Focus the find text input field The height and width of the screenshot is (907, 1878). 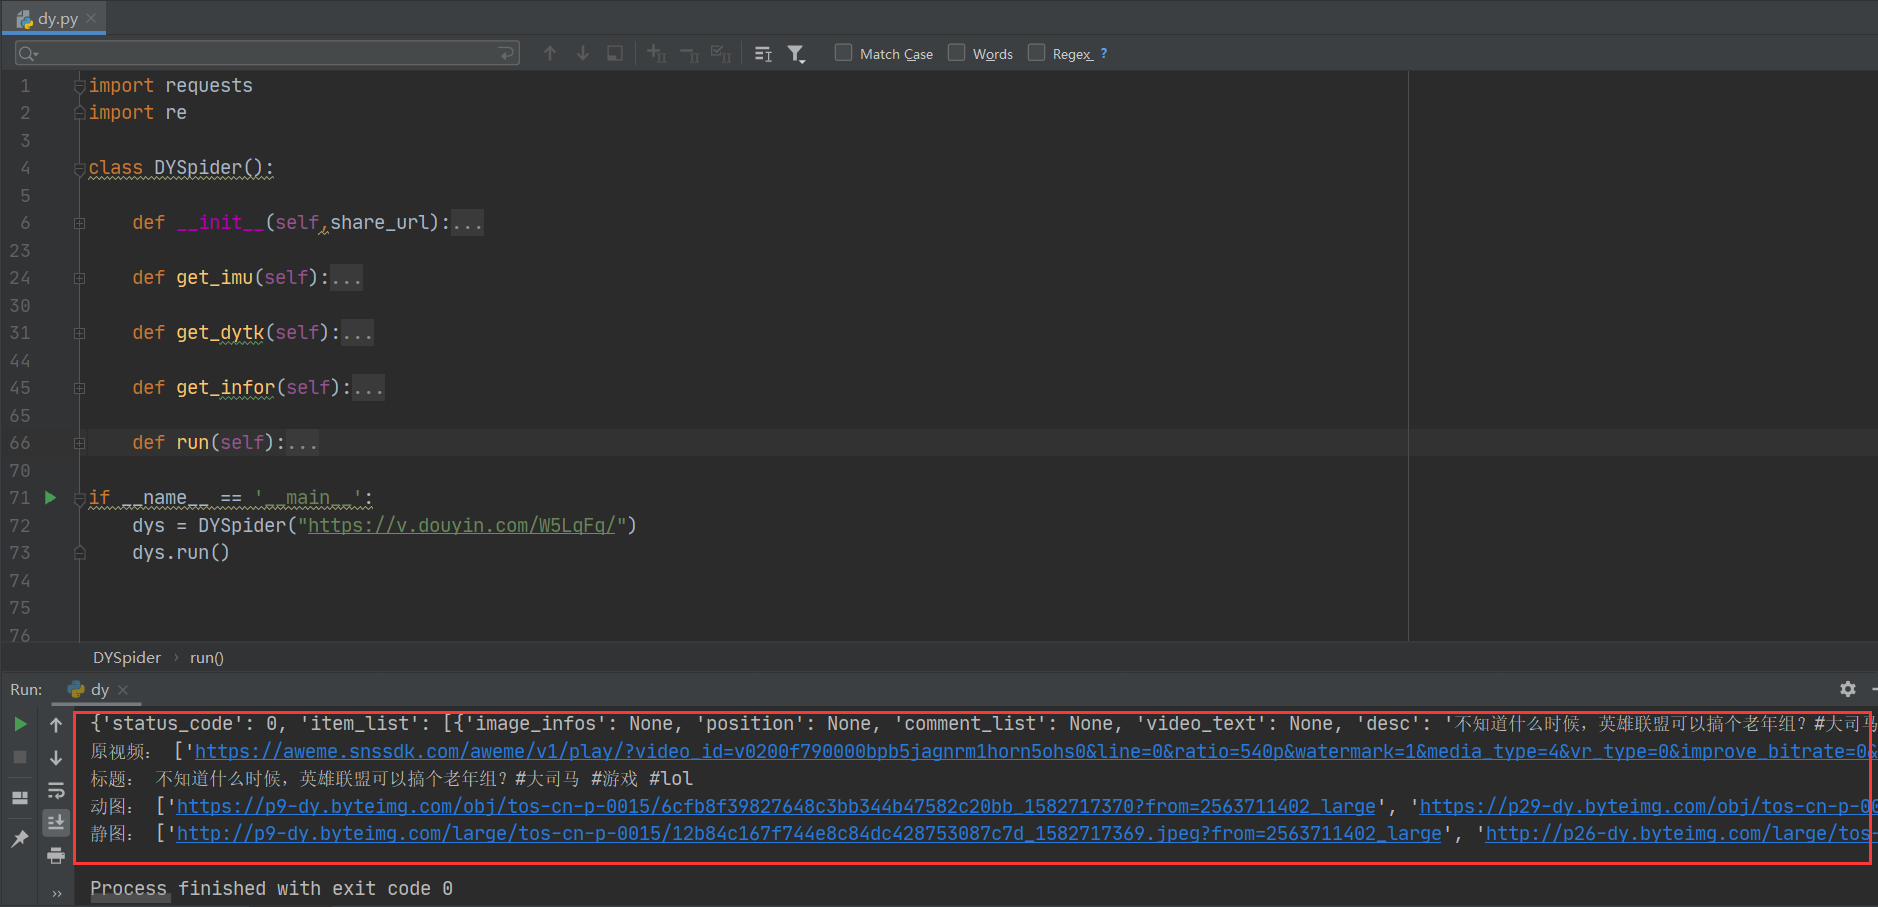(x=267, y=53)
